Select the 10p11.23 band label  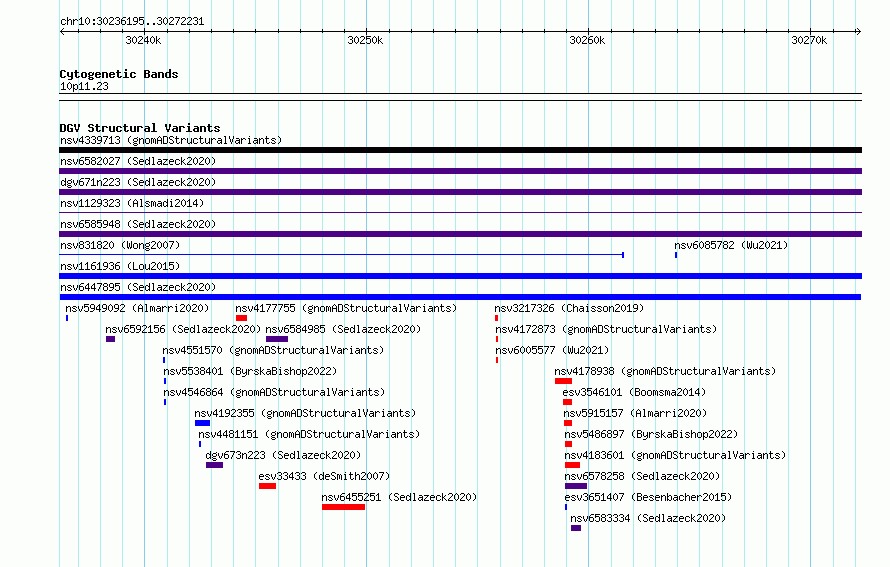(x=84, y=86)
